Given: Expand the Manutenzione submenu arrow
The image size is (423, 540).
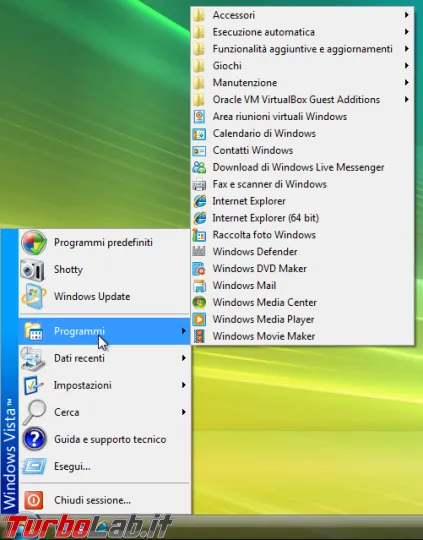Looking at the screenshot, I should coord(407,83).
